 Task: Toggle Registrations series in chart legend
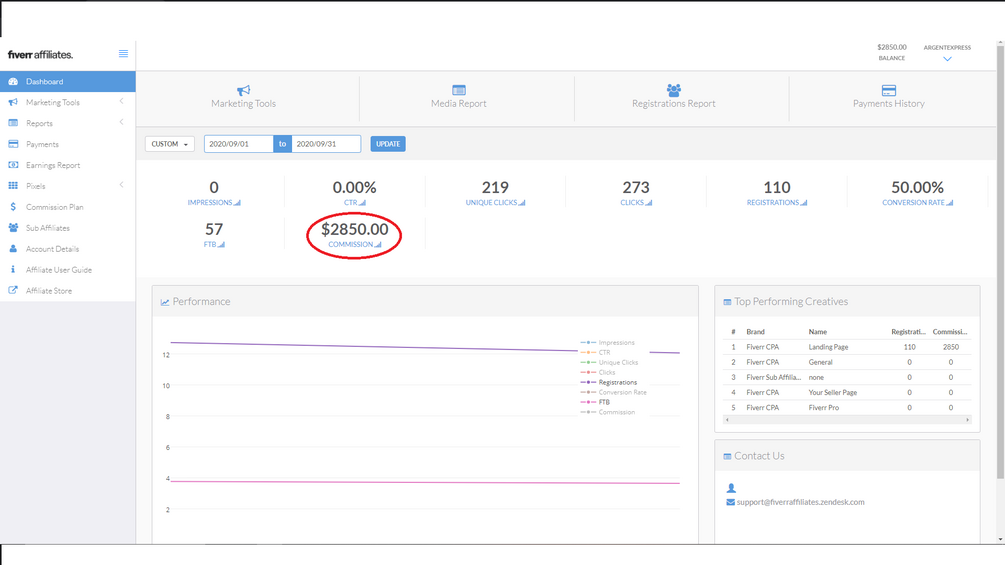tap(608, 382)
